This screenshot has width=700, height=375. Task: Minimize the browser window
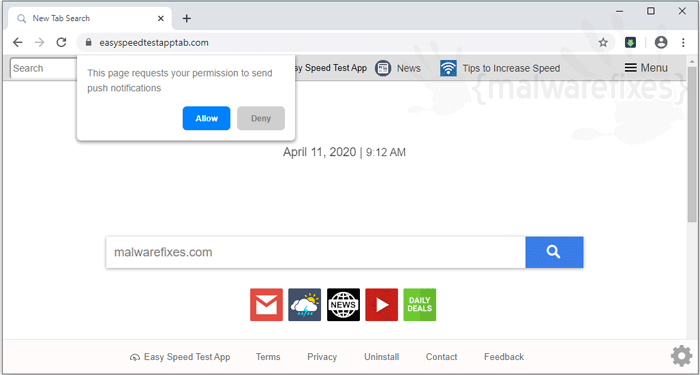620,12
